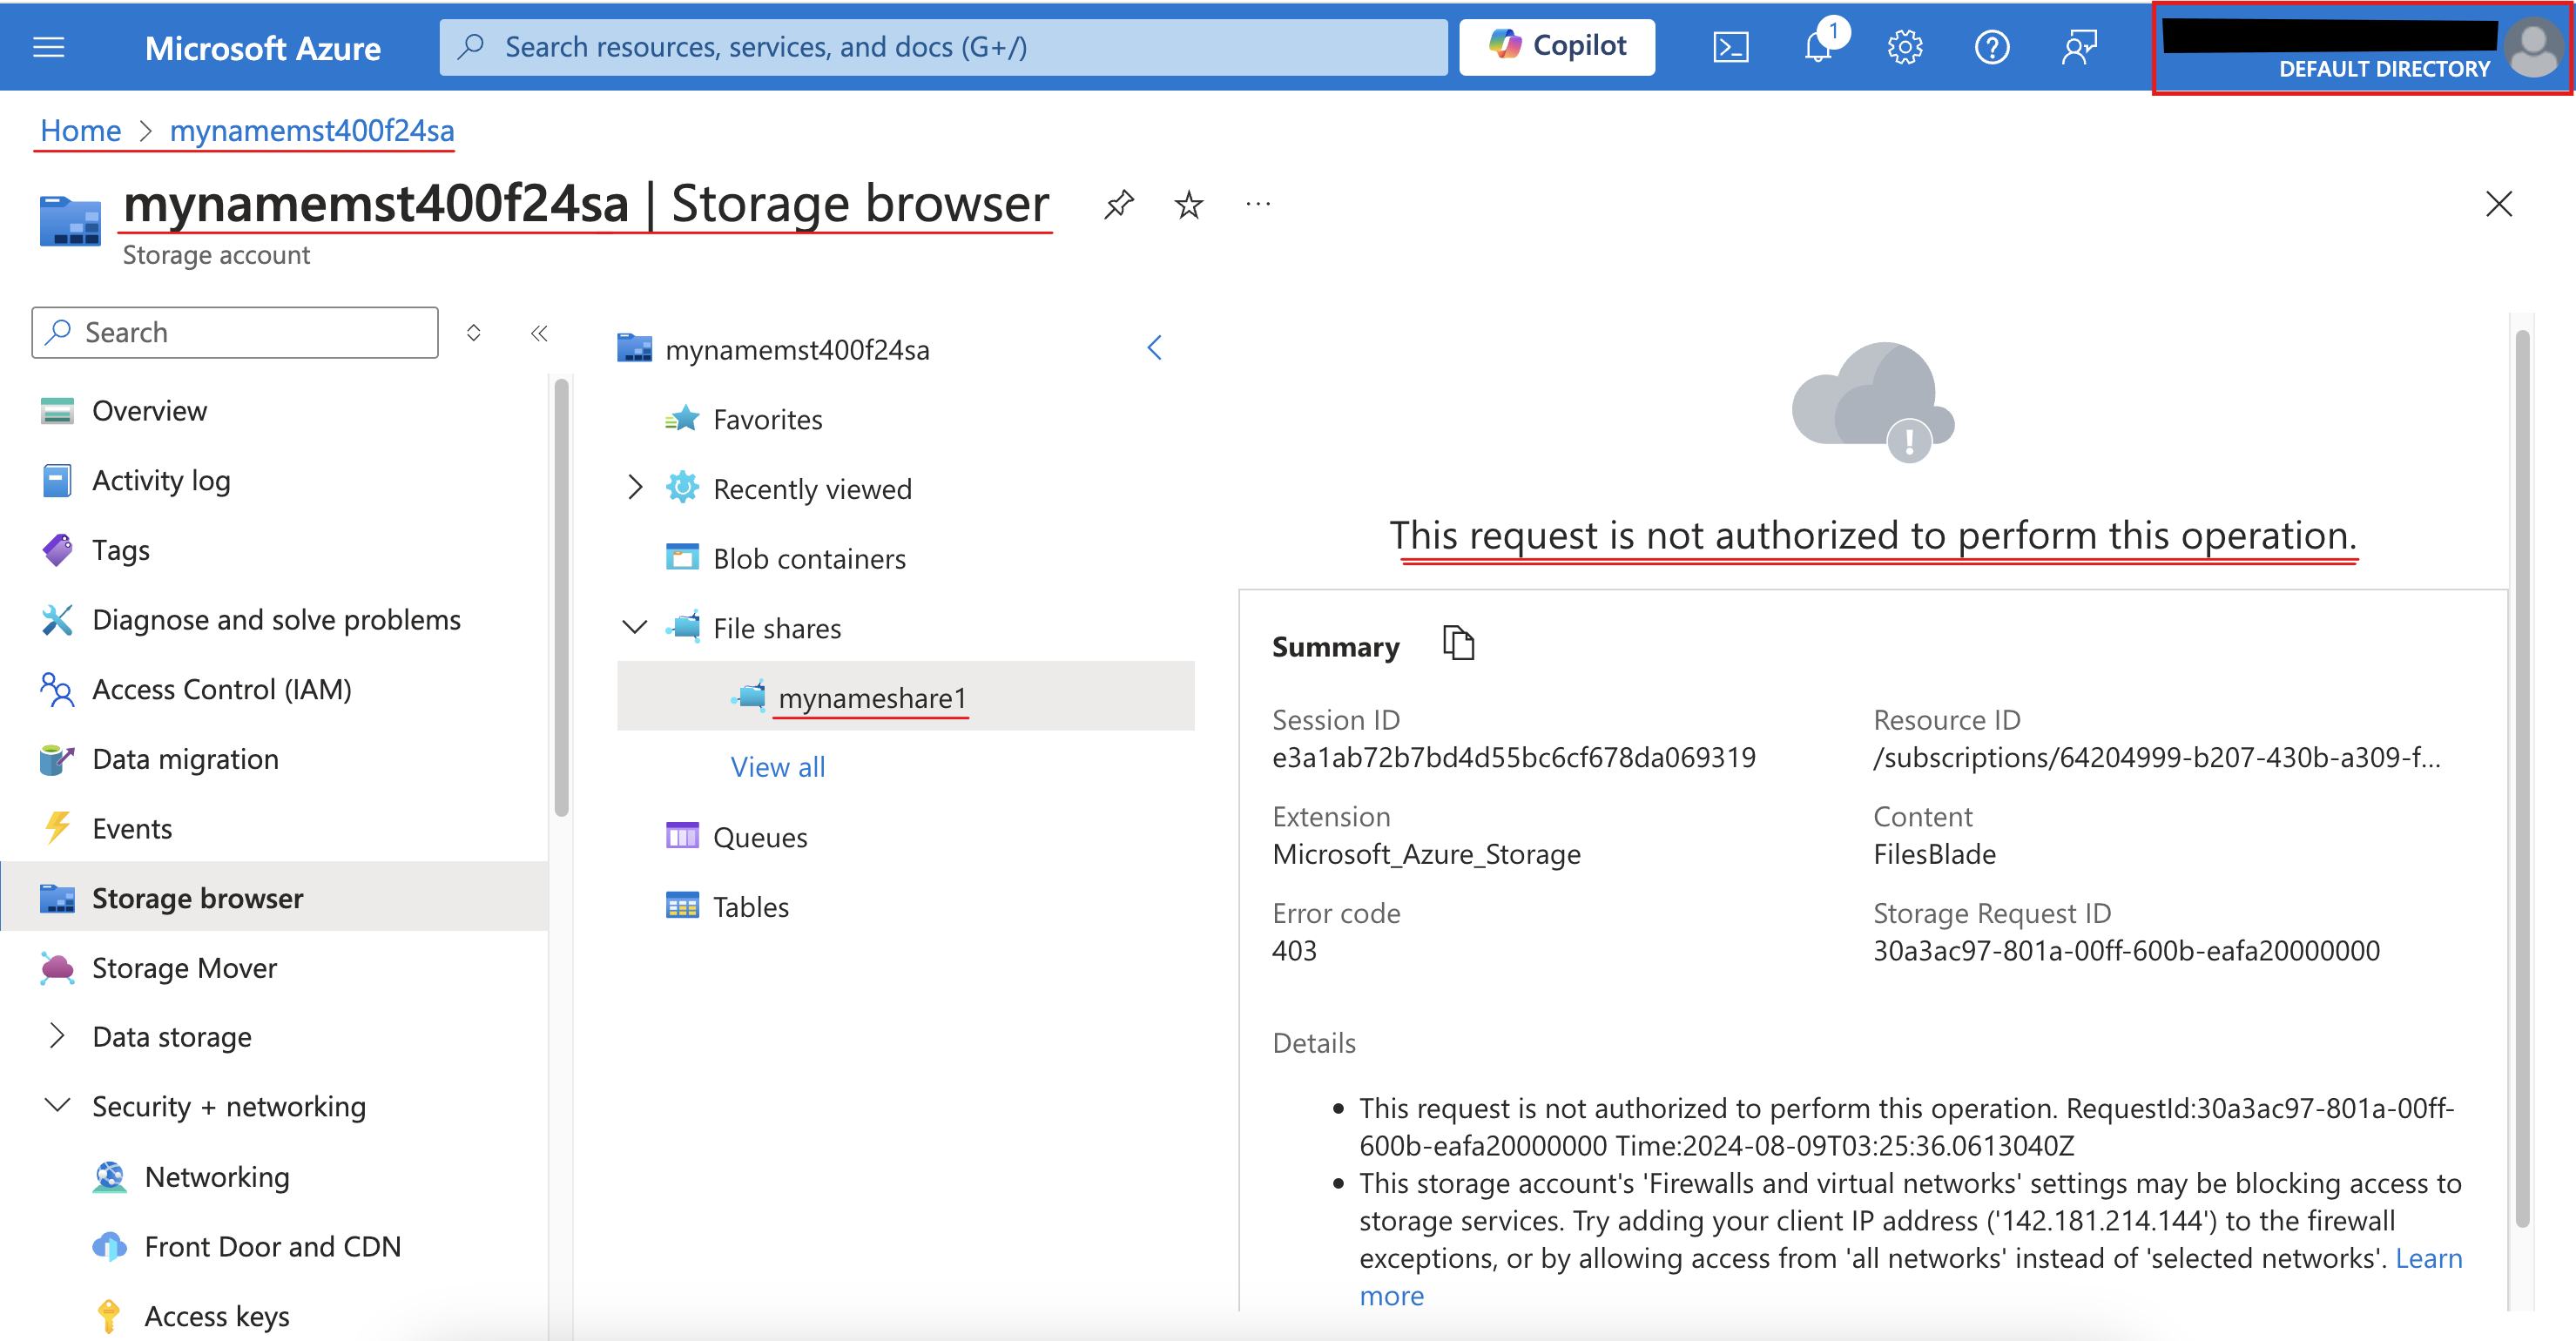Go to Home breadcrumb link
2576x1341 pixels.
point(80,131)
